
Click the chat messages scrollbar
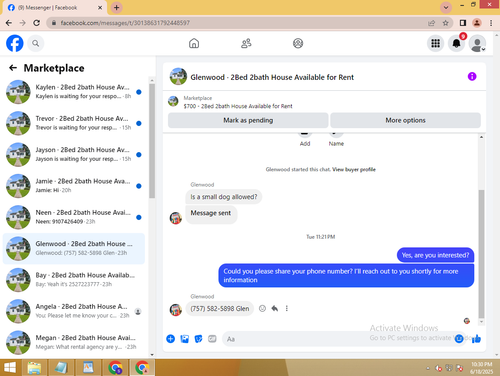tap(481, 253)
